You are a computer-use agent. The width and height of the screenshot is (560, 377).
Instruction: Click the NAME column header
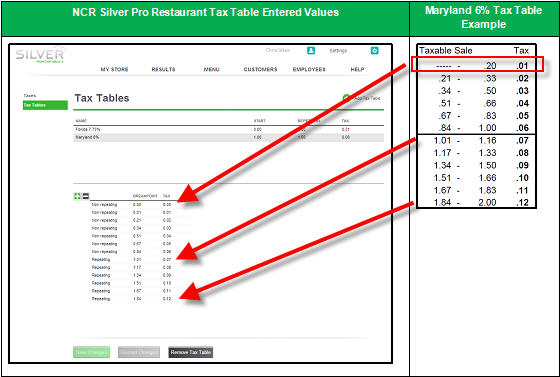point(81,121)
